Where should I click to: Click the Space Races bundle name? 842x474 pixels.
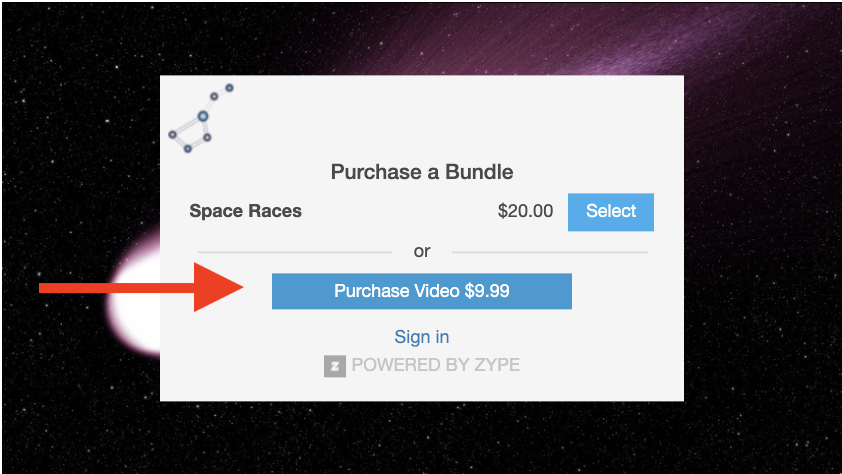[x=245, y=211]
